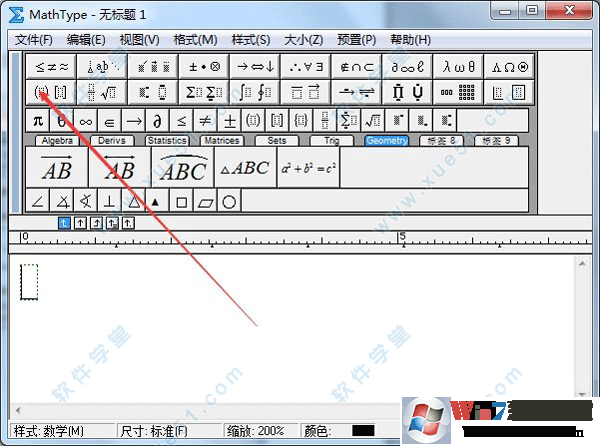600x446 pixels.
Task: Insert the partial derivative symbol
Action: click(157, 121)
